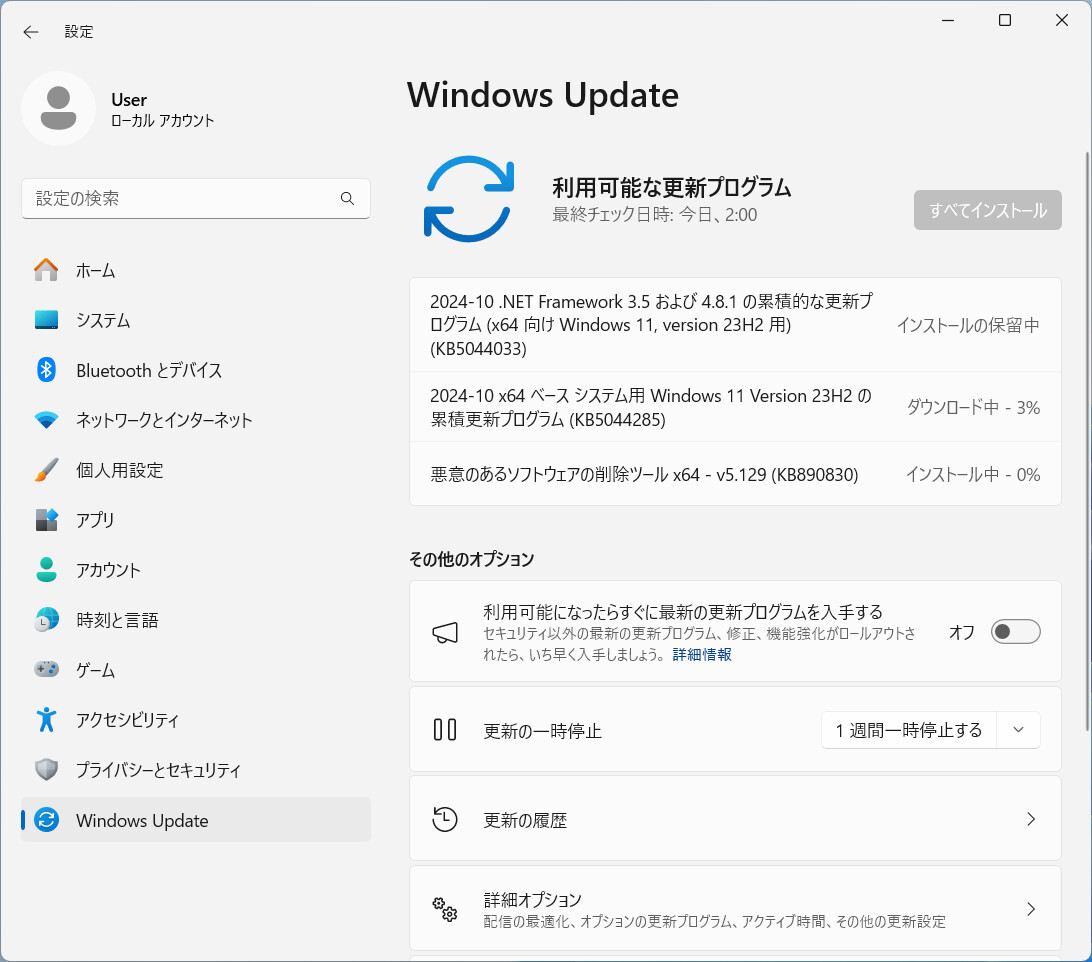Click the history clock icon for 更新の履歴
Image resolution: width=1092 pixels, height=962 pixels.
coord(445,819)
